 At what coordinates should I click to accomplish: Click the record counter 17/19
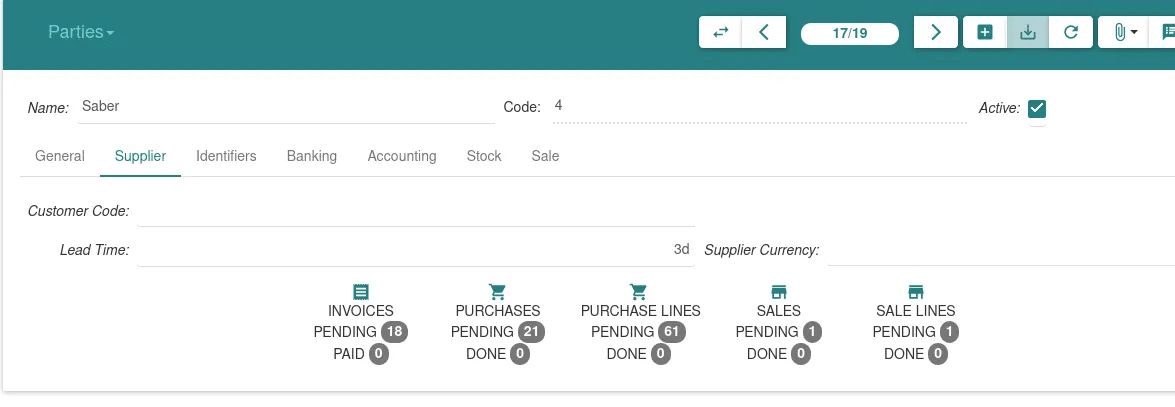850,34
